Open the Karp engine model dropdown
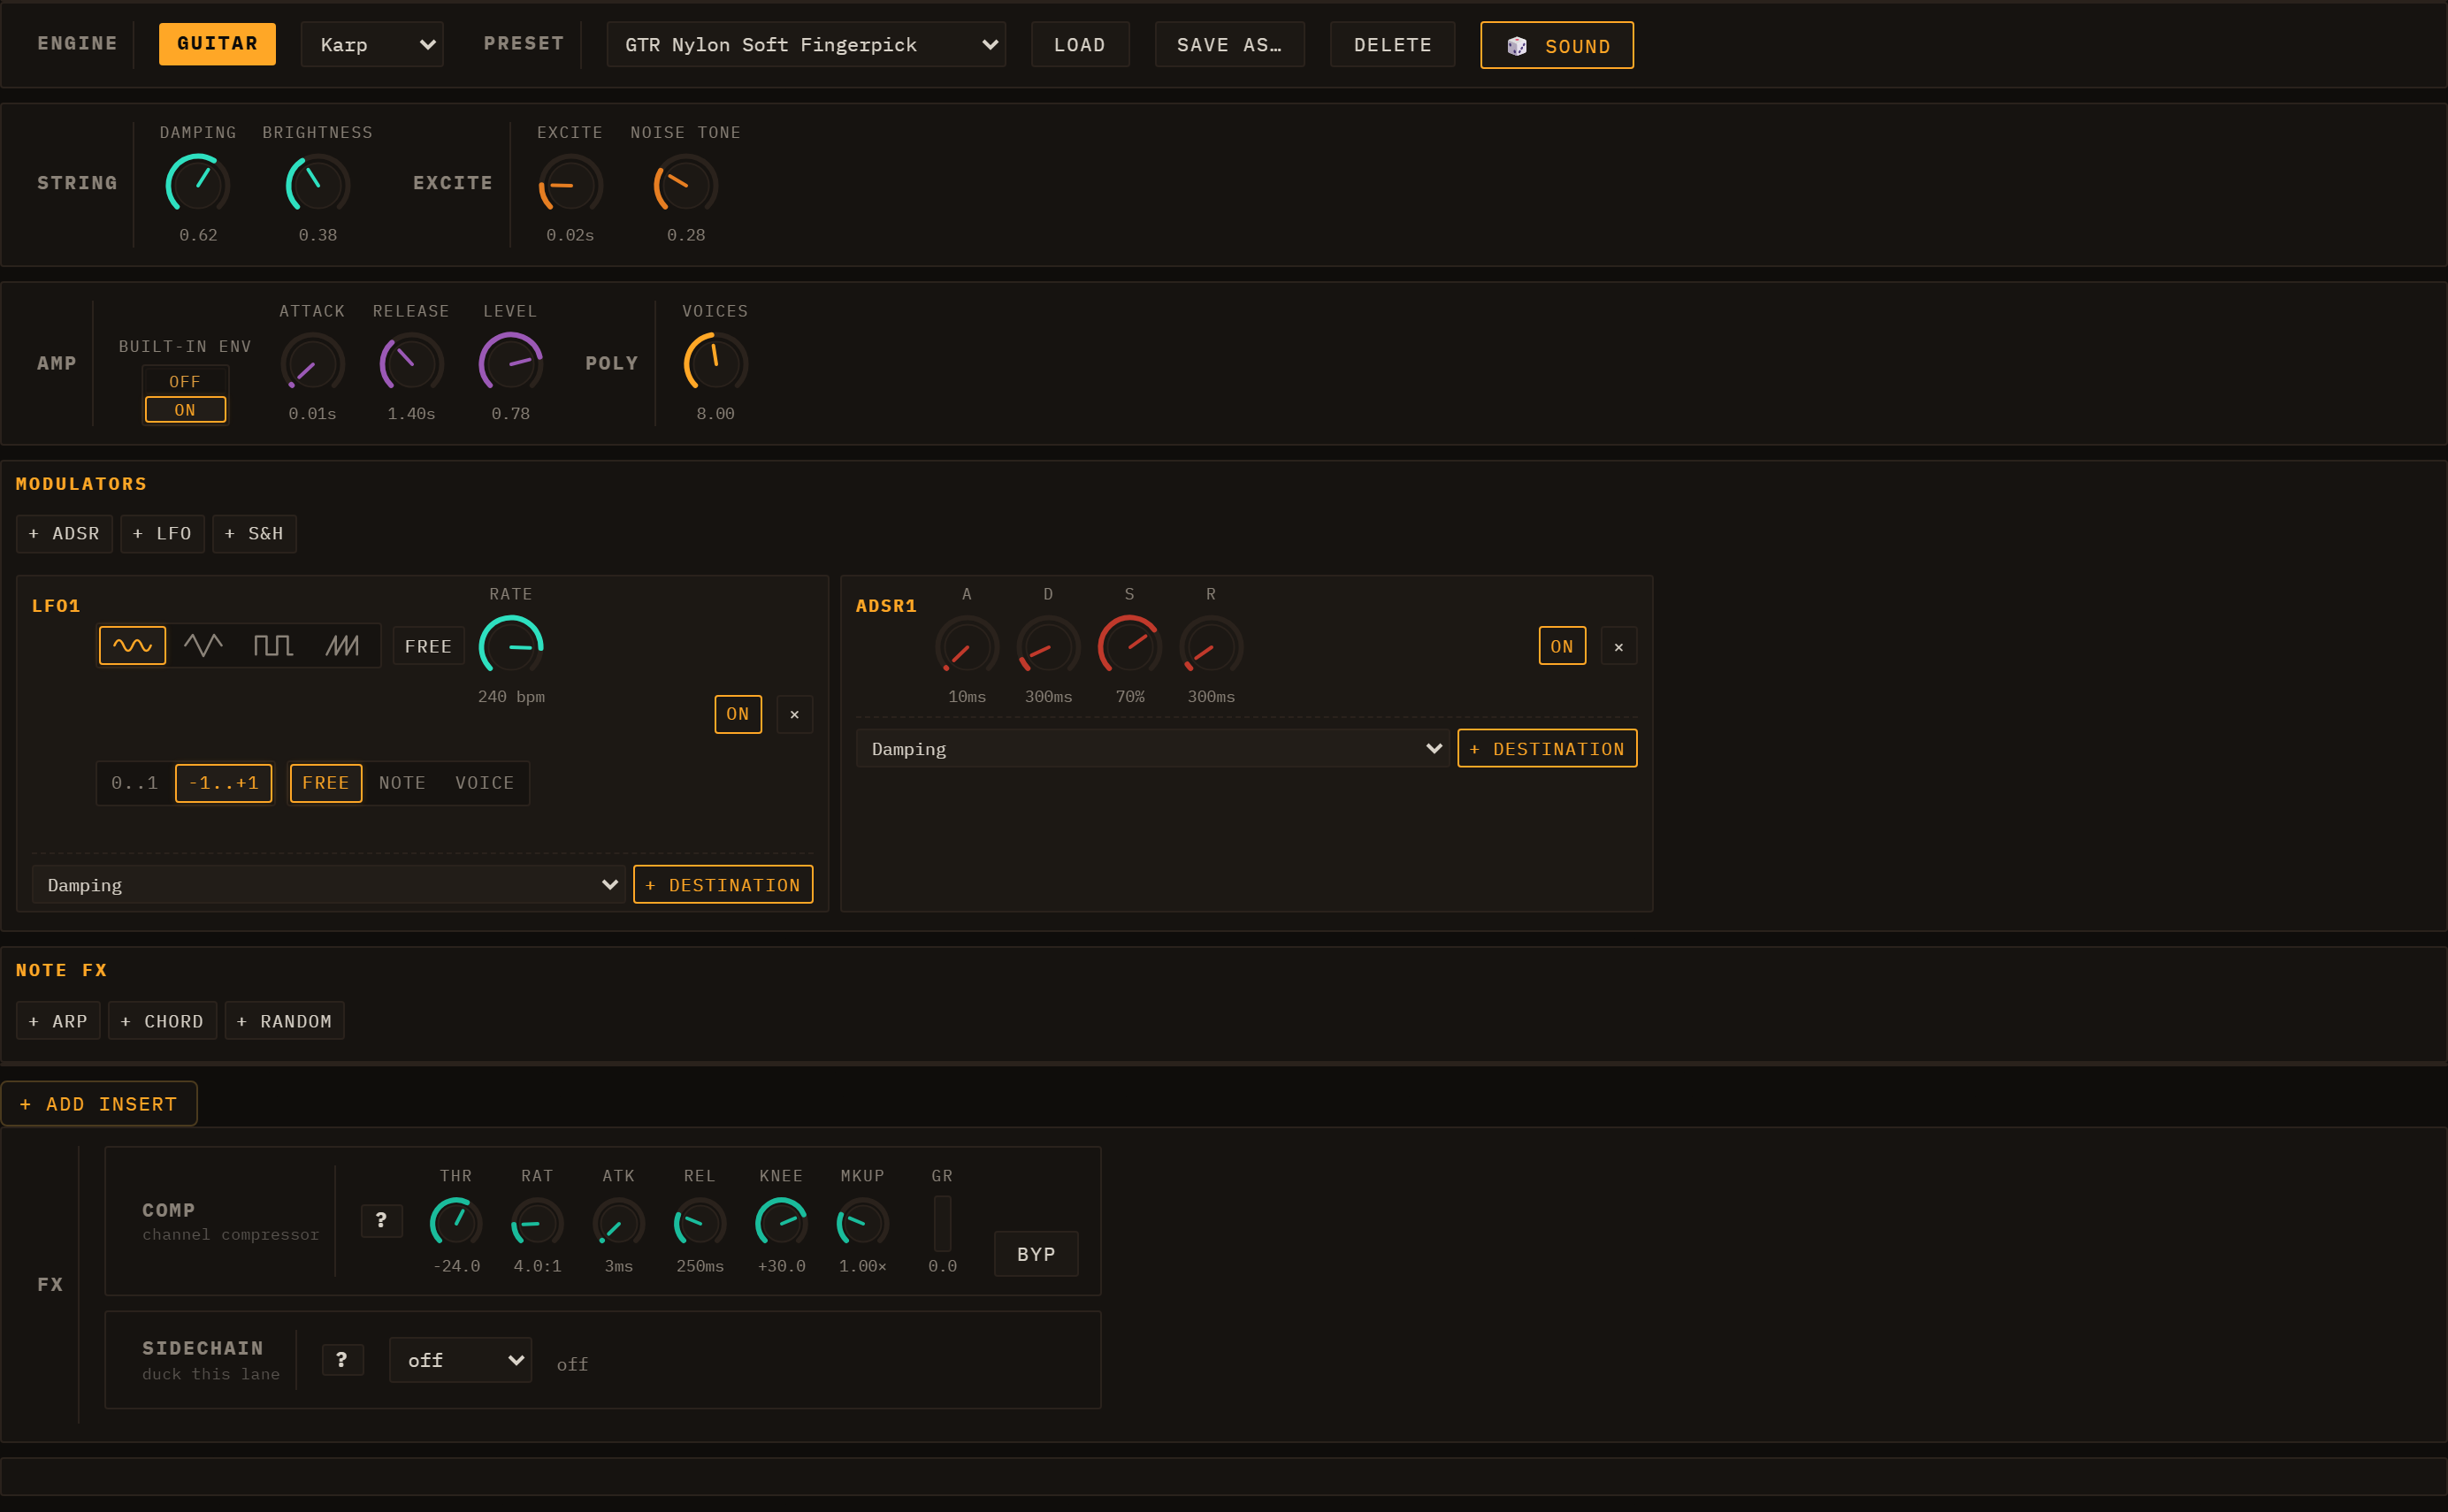Viewport: 2448px width, 1512px height. click(x=372, y=45)
